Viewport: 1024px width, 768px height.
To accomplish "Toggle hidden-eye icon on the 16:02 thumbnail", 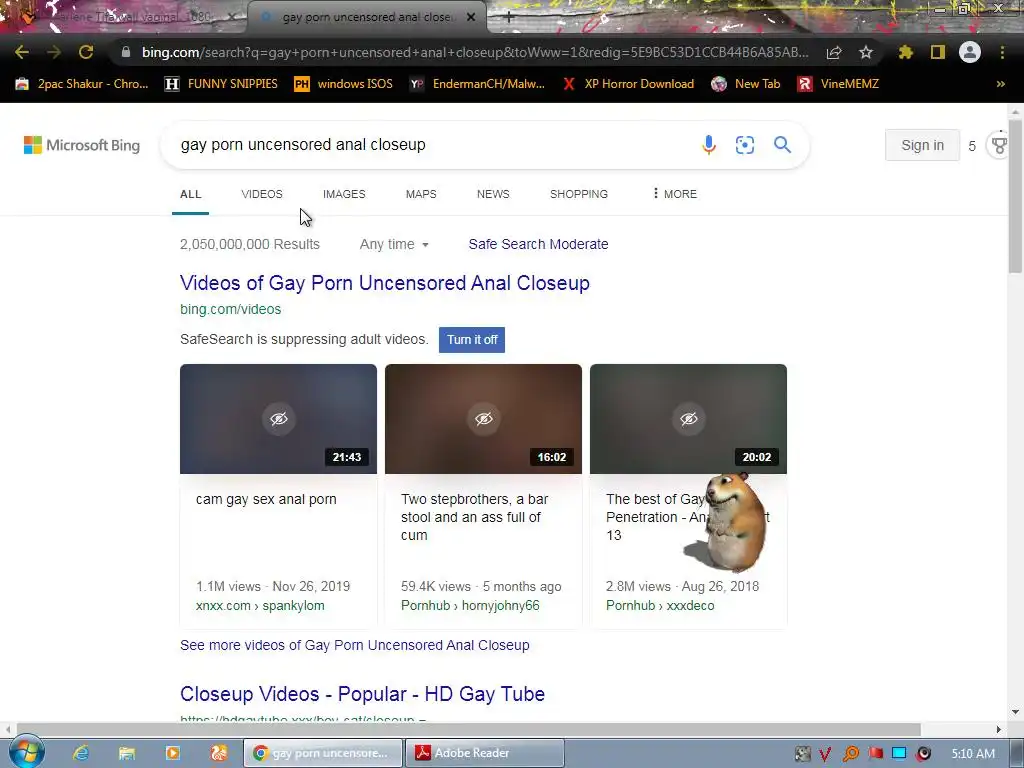I will (x=484, y=419).
